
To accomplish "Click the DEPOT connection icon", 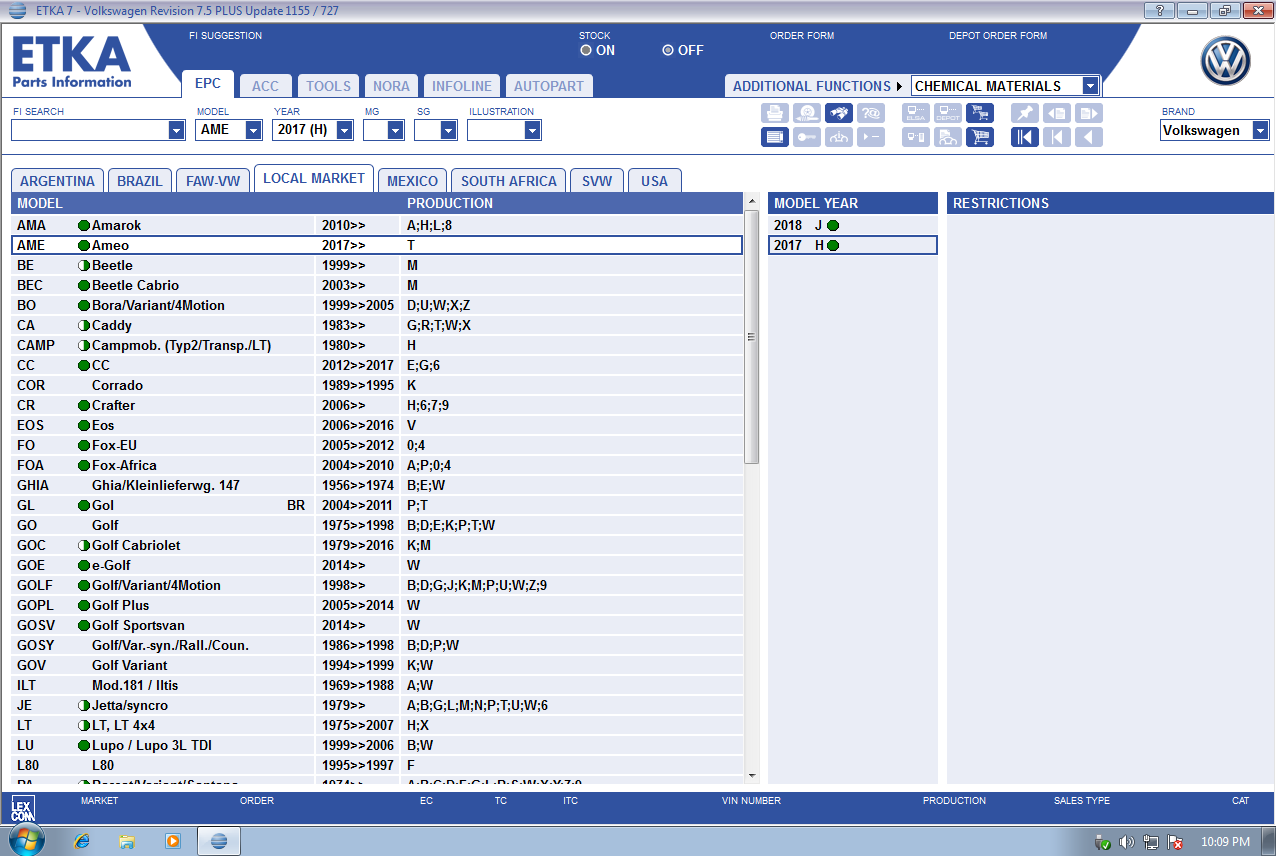I will pos(948,113).
